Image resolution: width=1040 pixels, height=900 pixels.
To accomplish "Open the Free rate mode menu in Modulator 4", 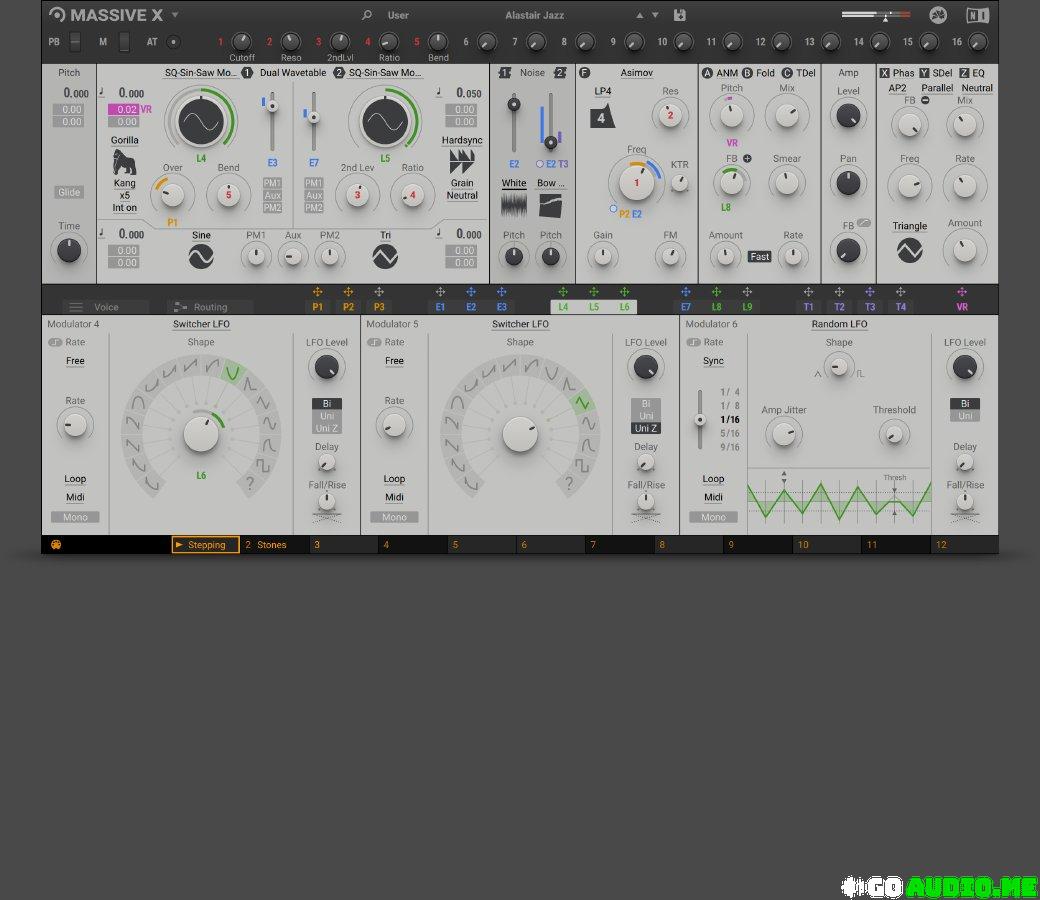I will 75,361.
